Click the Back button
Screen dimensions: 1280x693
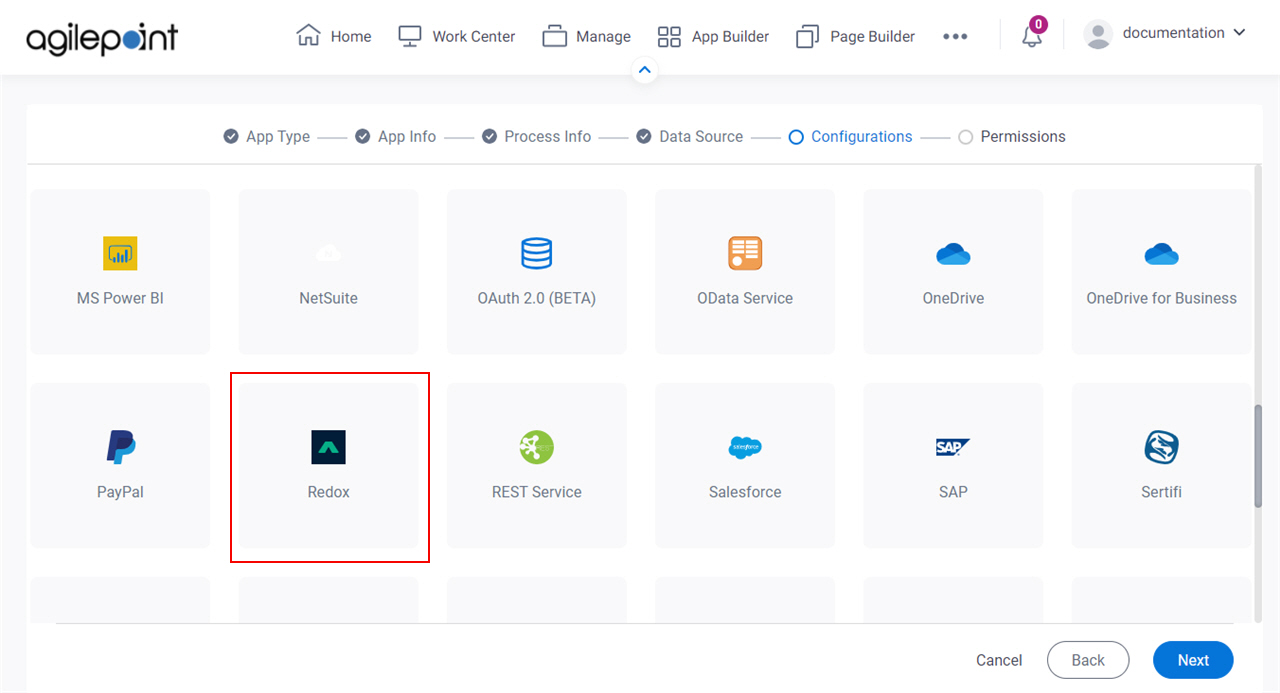1088,660
